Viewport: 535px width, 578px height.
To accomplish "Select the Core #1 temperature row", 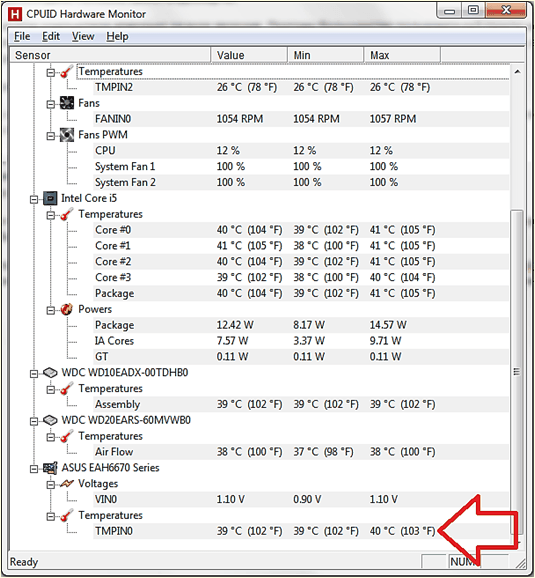I will [x=301, y=246].
